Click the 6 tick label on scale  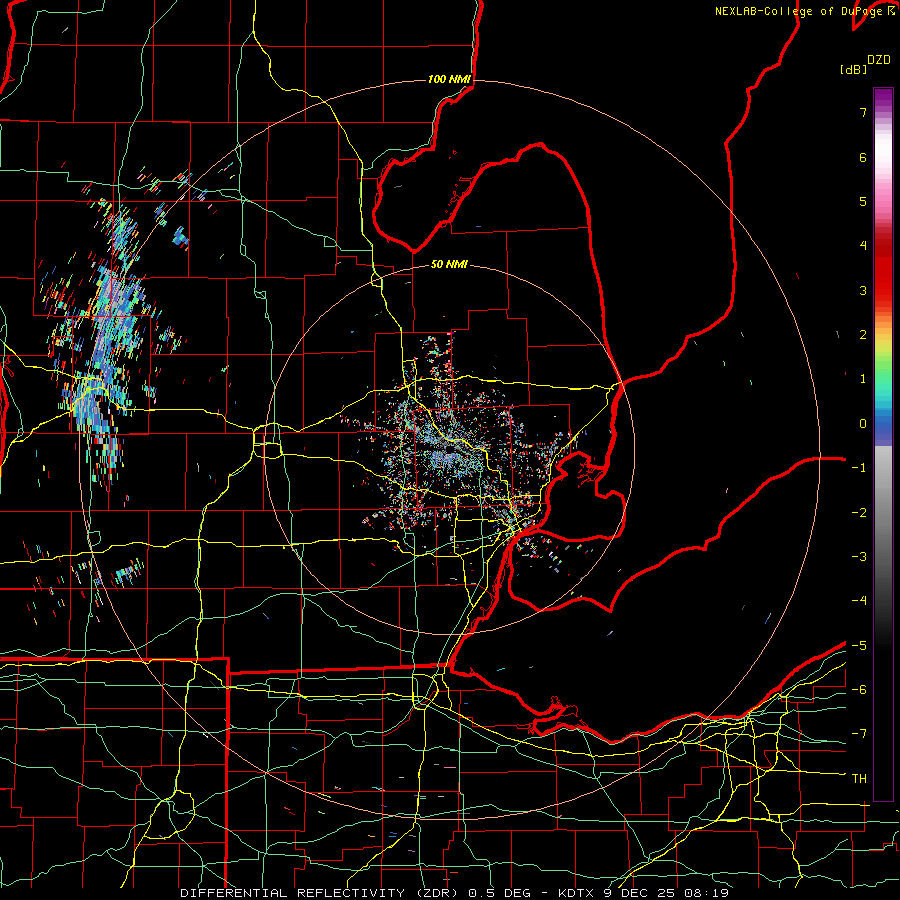863,157
